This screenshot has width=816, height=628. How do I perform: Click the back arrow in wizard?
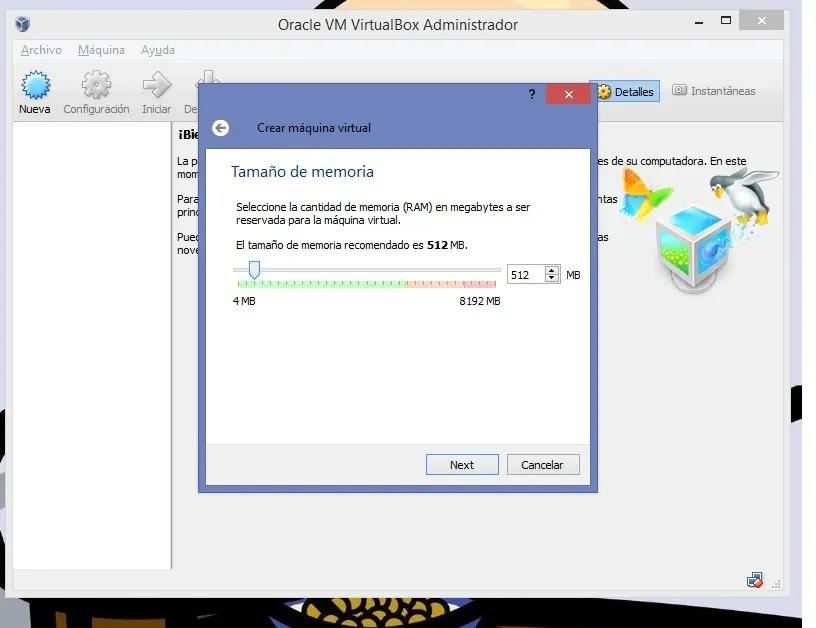point(221,128)
